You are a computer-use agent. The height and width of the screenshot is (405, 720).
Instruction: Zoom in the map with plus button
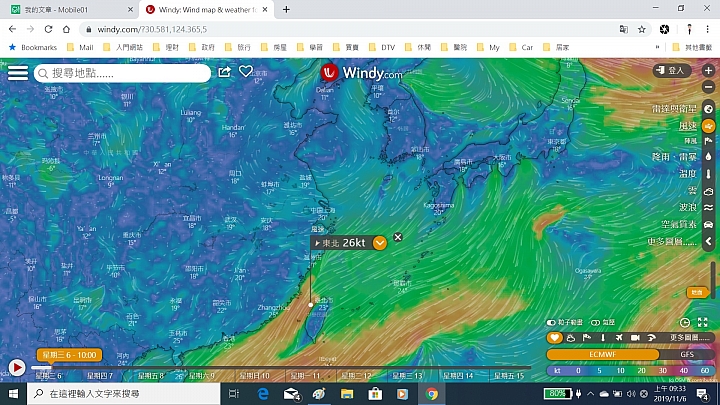tap(709, 71)
